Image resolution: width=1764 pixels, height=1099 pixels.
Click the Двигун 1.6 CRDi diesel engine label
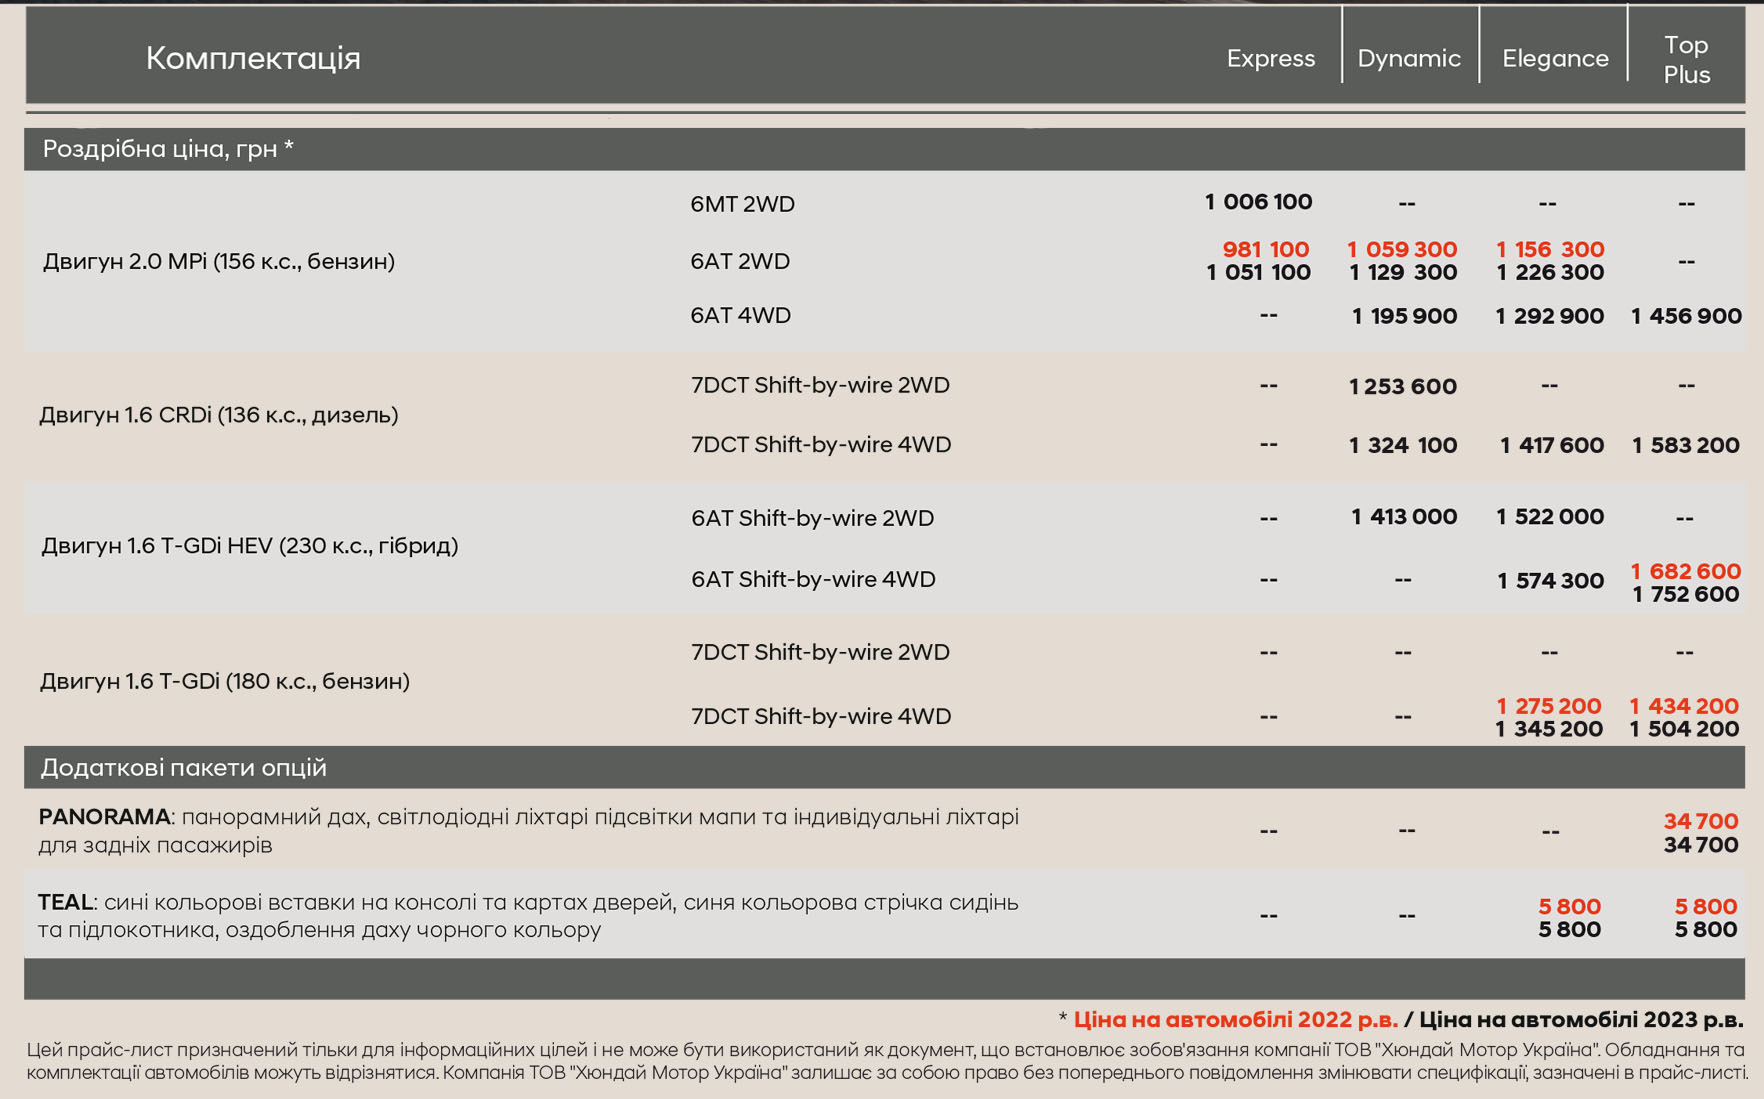pyautogui.click(x=218, y=415)
